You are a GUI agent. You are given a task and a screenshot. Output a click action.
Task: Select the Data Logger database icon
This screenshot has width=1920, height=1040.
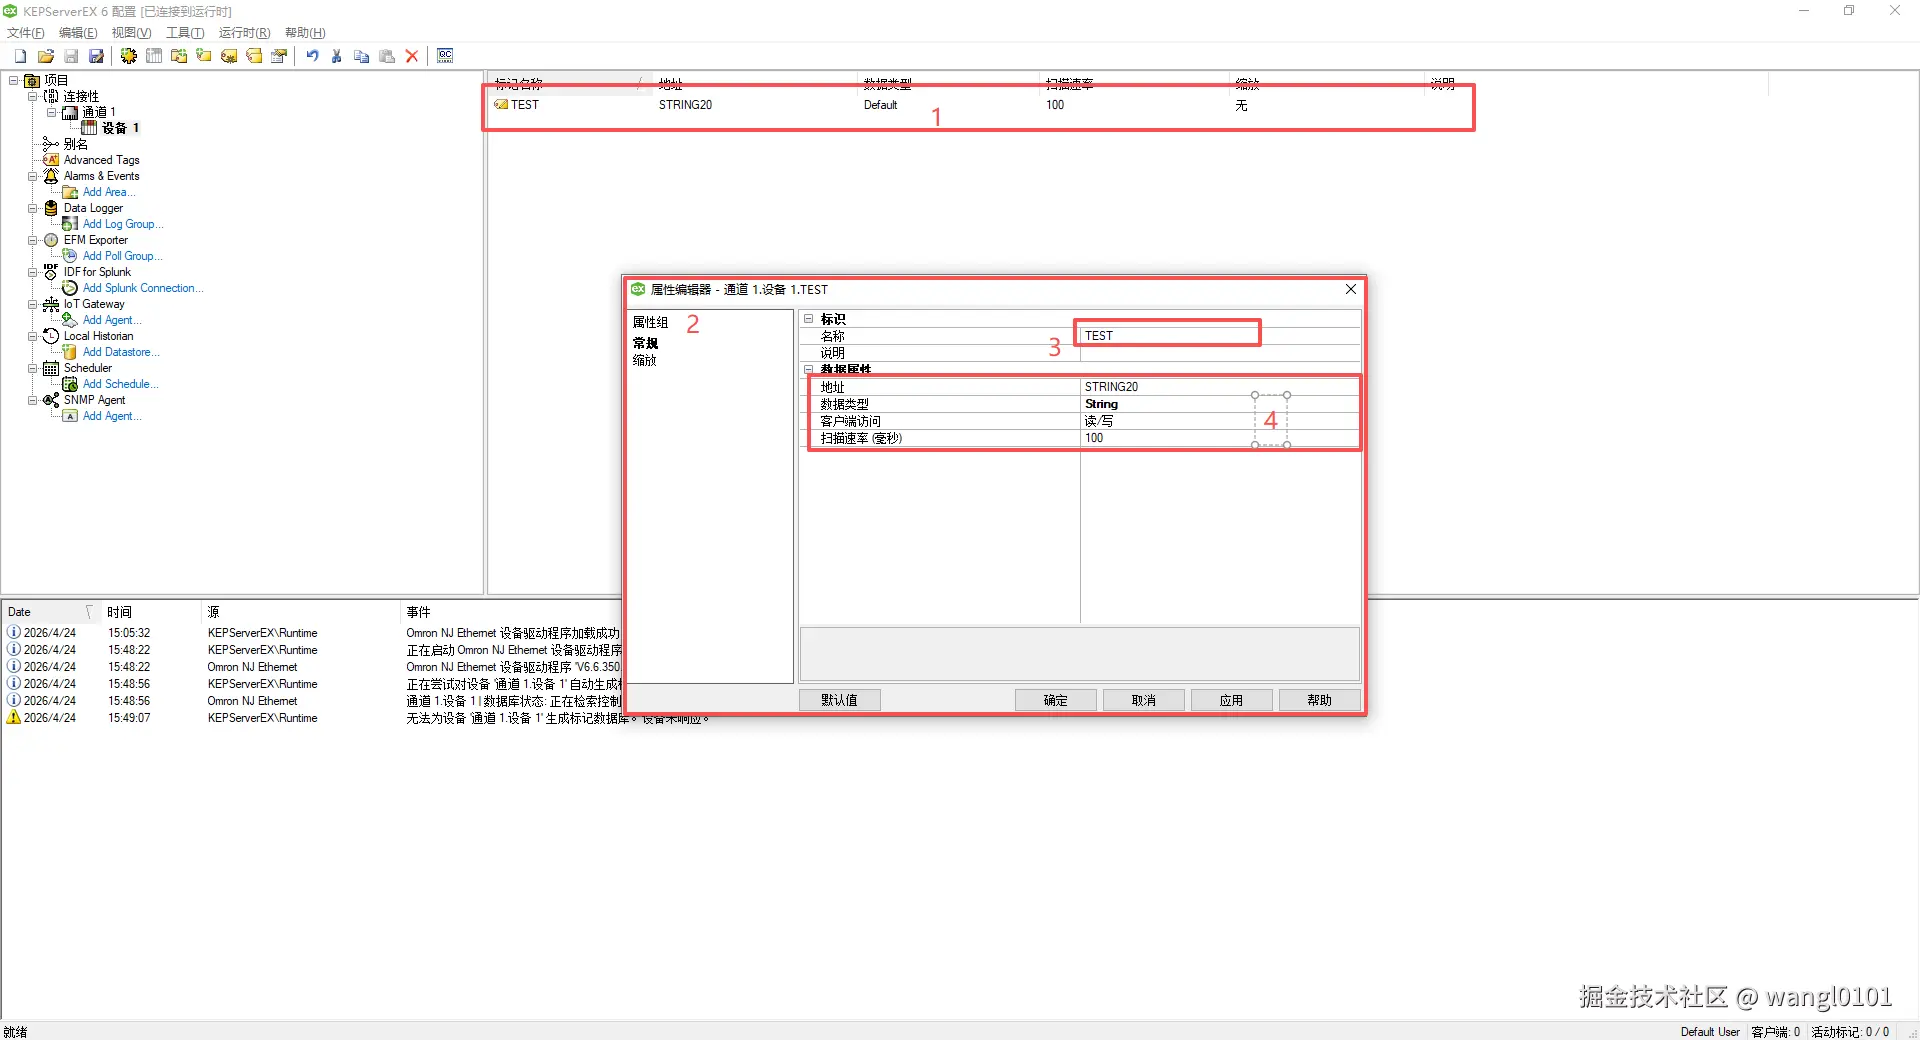click(x=51, y=208)
